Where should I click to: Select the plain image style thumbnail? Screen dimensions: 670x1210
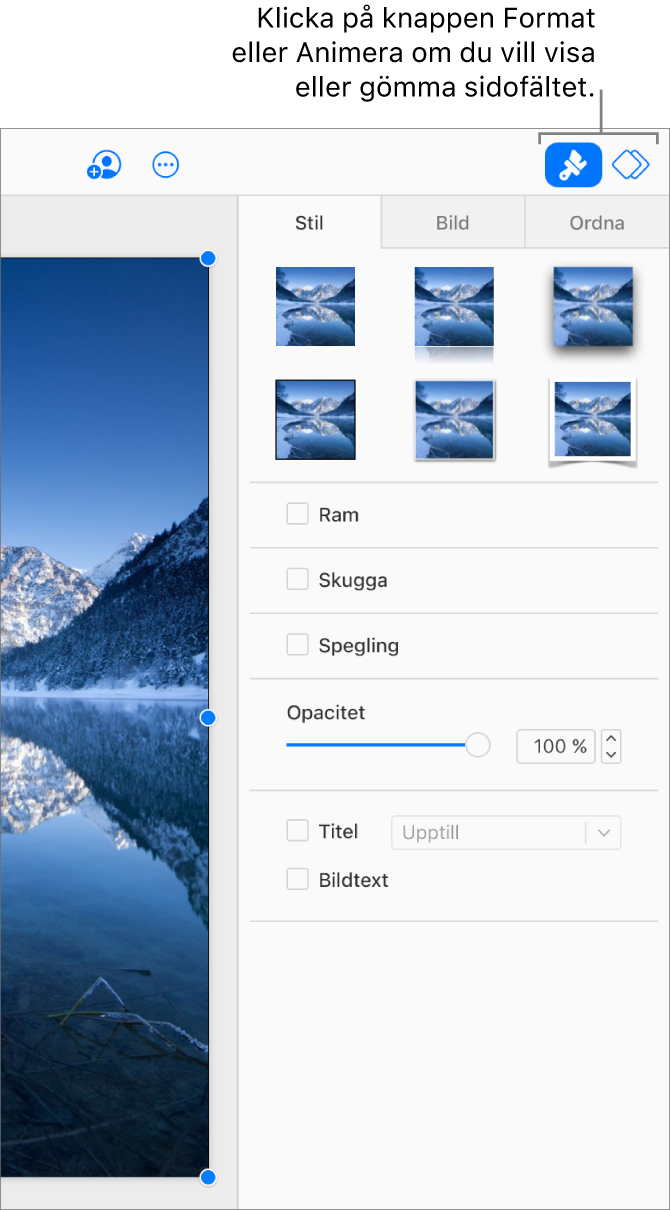[x=315, y=306]
